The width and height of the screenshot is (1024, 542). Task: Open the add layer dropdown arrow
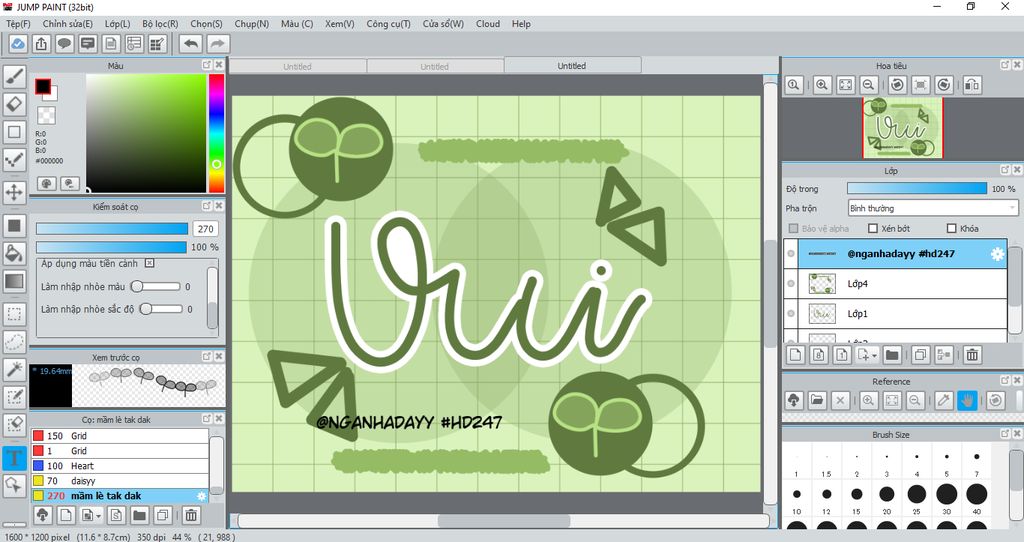point(874,356)
